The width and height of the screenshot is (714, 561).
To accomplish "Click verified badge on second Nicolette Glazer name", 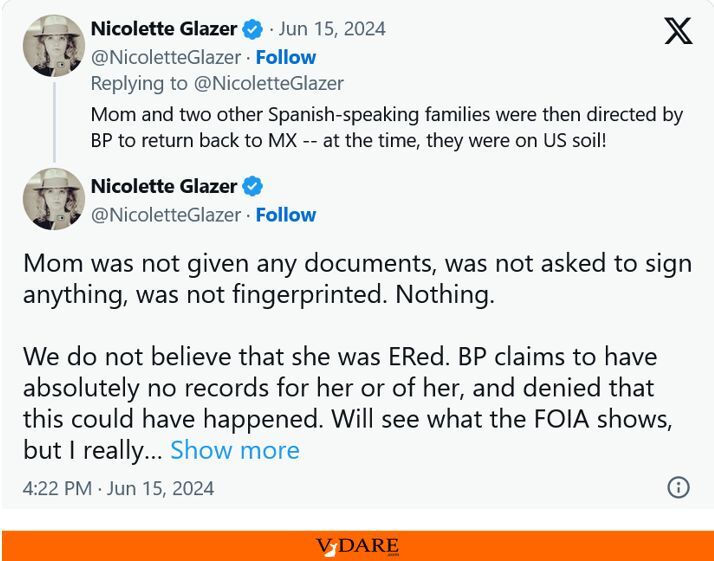I will pyautogui.click(x=252, y=186).
